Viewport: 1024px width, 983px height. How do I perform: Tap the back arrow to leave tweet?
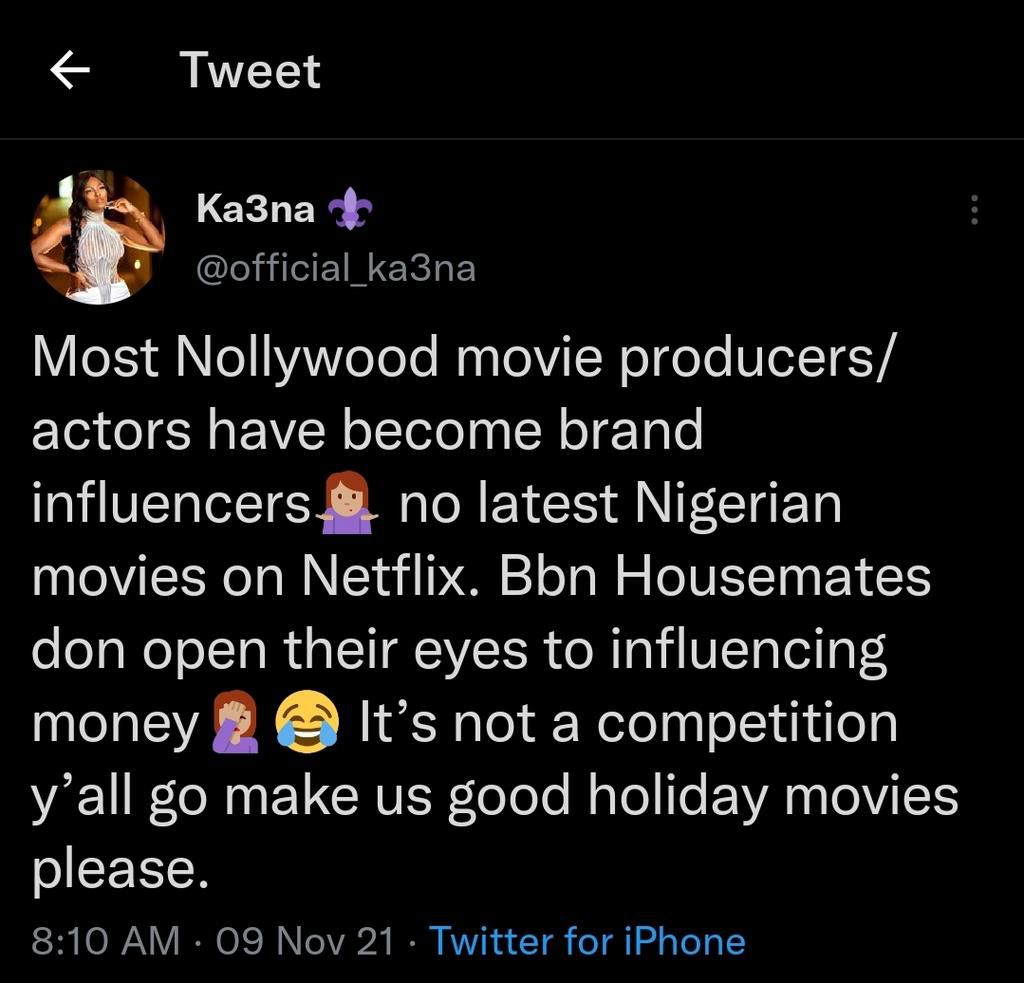[69, 71]
